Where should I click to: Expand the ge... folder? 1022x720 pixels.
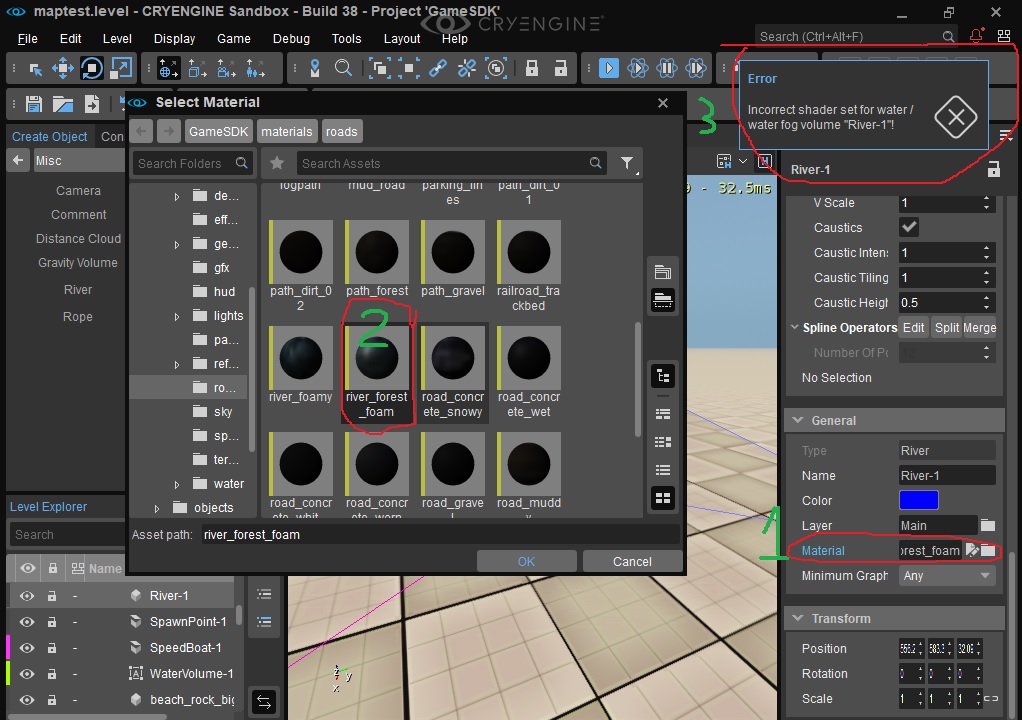[177, 244]
